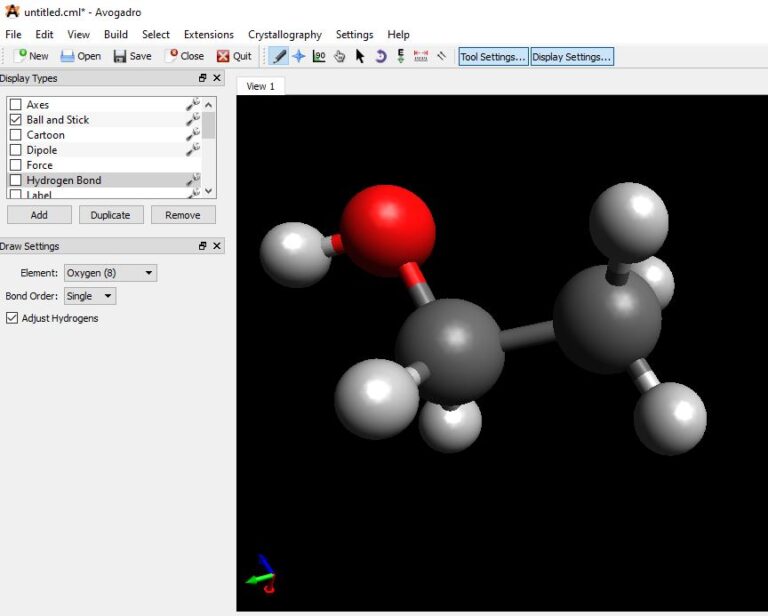Select the Auto Optimization tool

tap(400, 56)
